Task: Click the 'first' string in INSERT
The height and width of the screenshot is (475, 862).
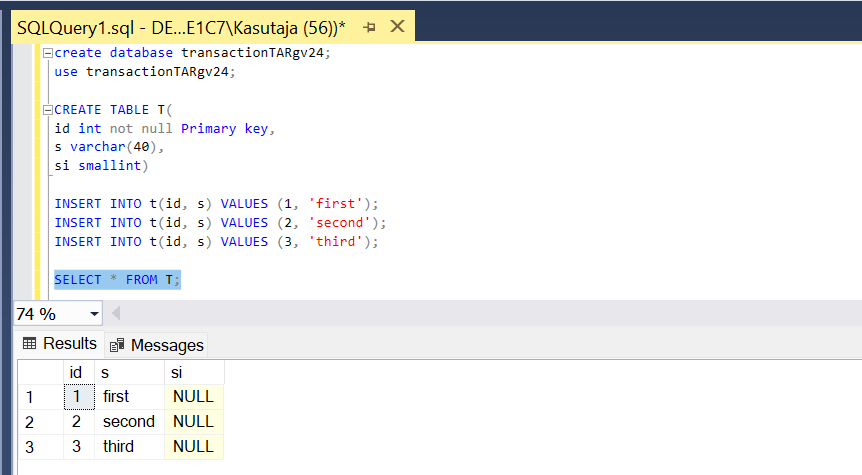Action: pos(335,204)
